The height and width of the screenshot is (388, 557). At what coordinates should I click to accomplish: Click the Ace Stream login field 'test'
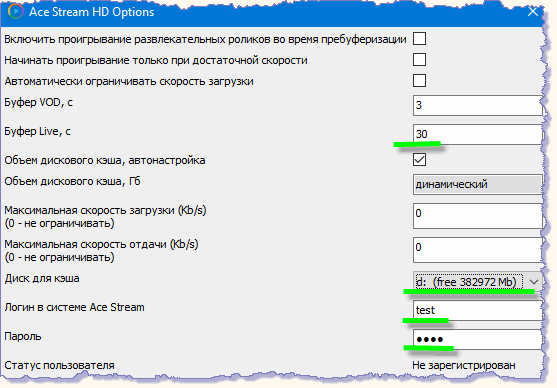pyautogui.click(x=477, y=311)
